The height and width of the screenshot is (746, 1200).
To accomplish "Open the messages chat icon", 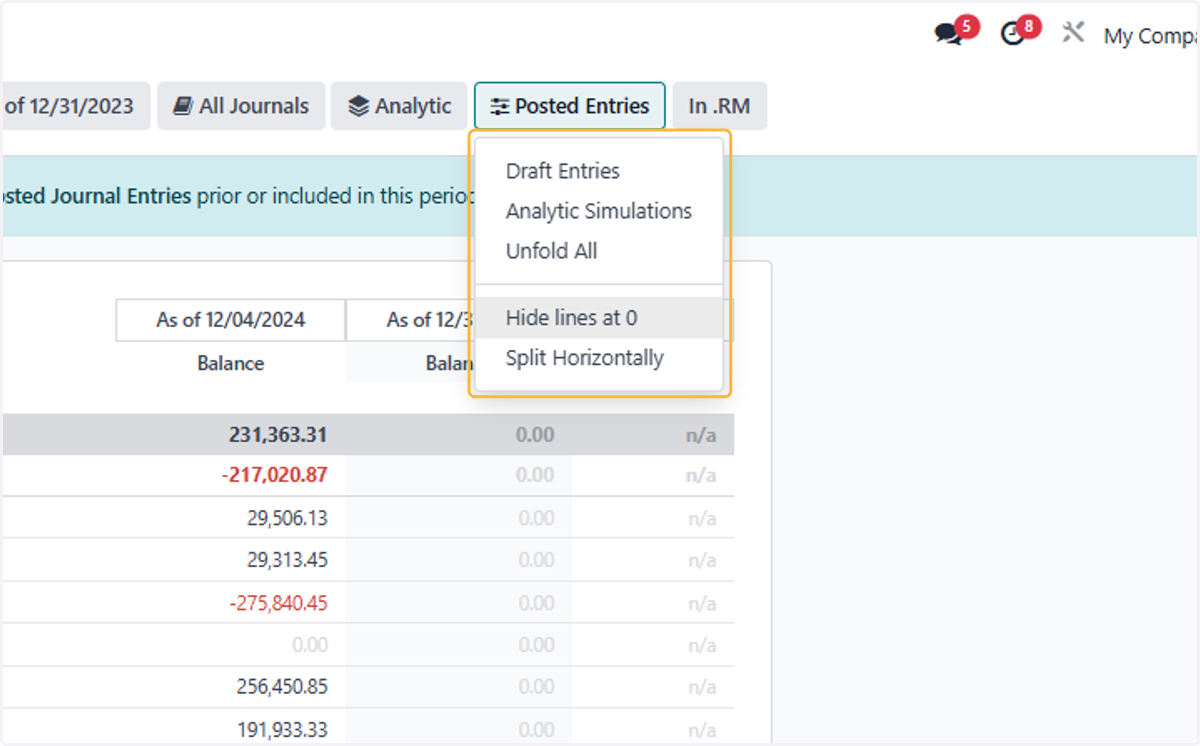I will [x=949, y=34].
